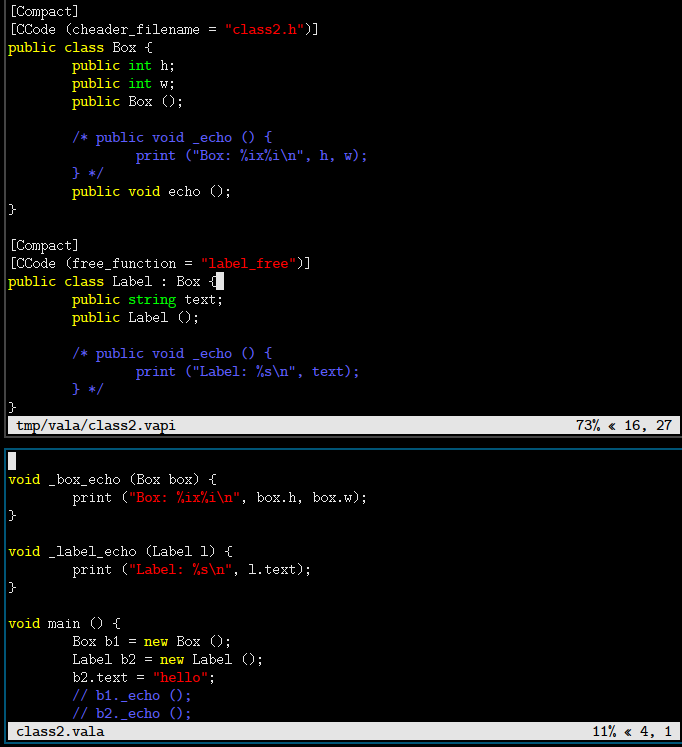Click the "label_free" string literal
The height and width of the screenshot is (747, 682).
(248, 263)
